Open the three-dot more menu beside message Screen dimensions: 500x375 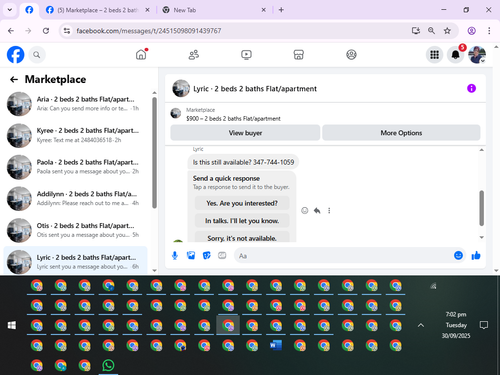pyautogui.click(x=329, y=210)
